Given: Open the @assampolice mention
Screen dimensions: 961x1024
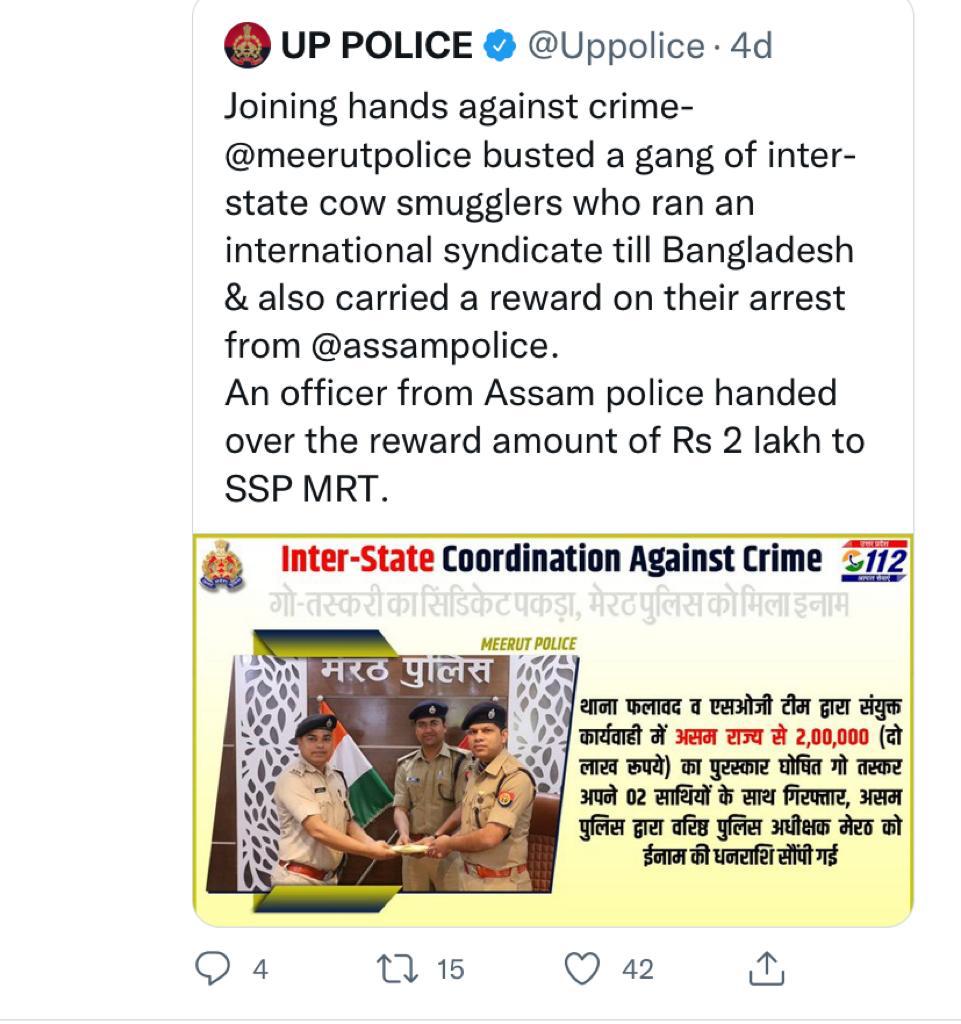Looking at the screenshot, I should tap(431, 345).
